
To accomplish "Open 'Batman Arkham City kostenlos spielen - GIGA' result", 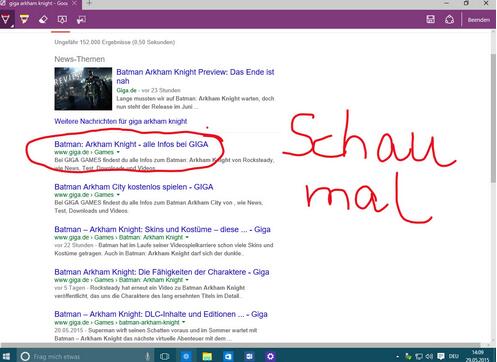I will click(134, 187).
